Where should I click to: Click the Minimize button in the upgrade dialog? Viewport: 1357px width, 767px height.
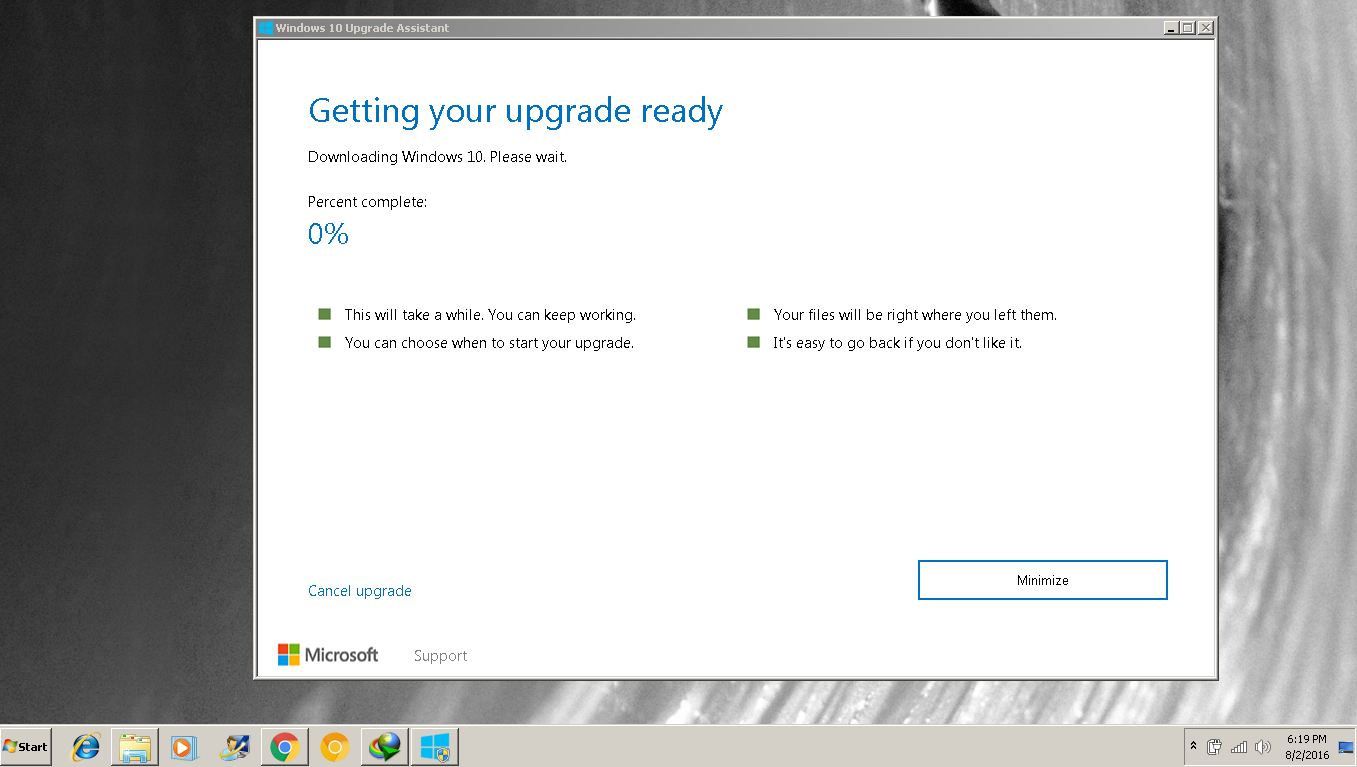[x=1042, y=580]
